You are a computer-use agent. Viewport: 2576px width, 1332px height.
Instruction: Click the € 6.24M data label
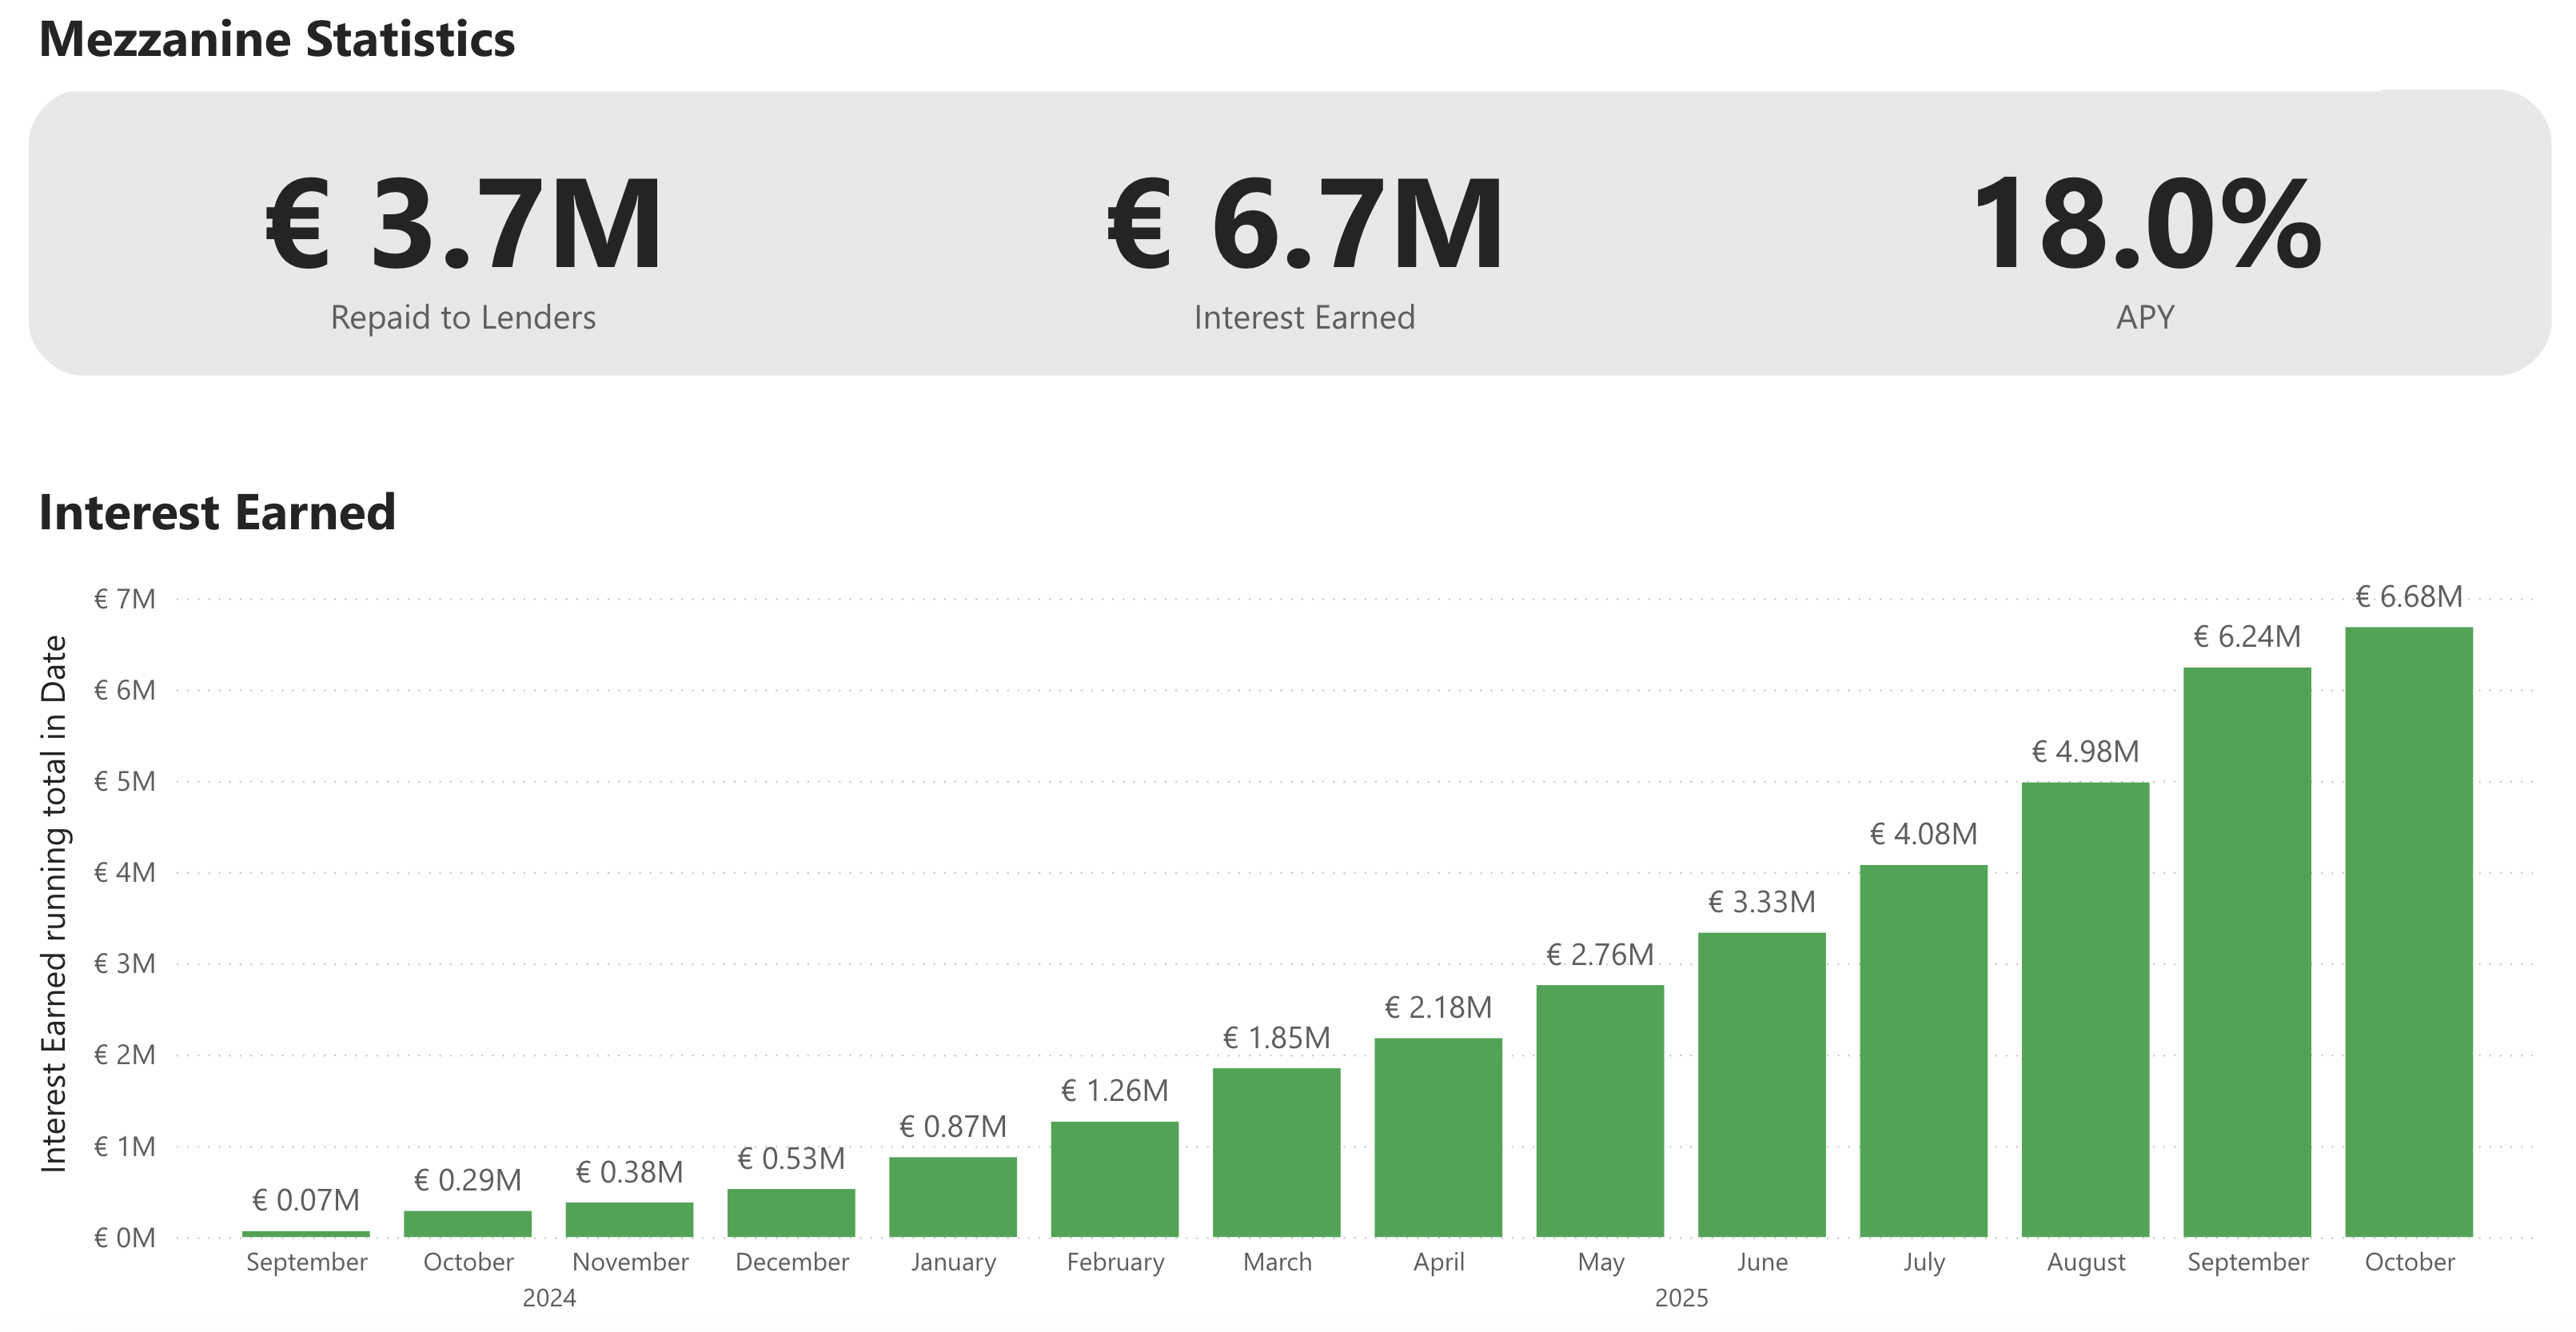coord(2246,637)
